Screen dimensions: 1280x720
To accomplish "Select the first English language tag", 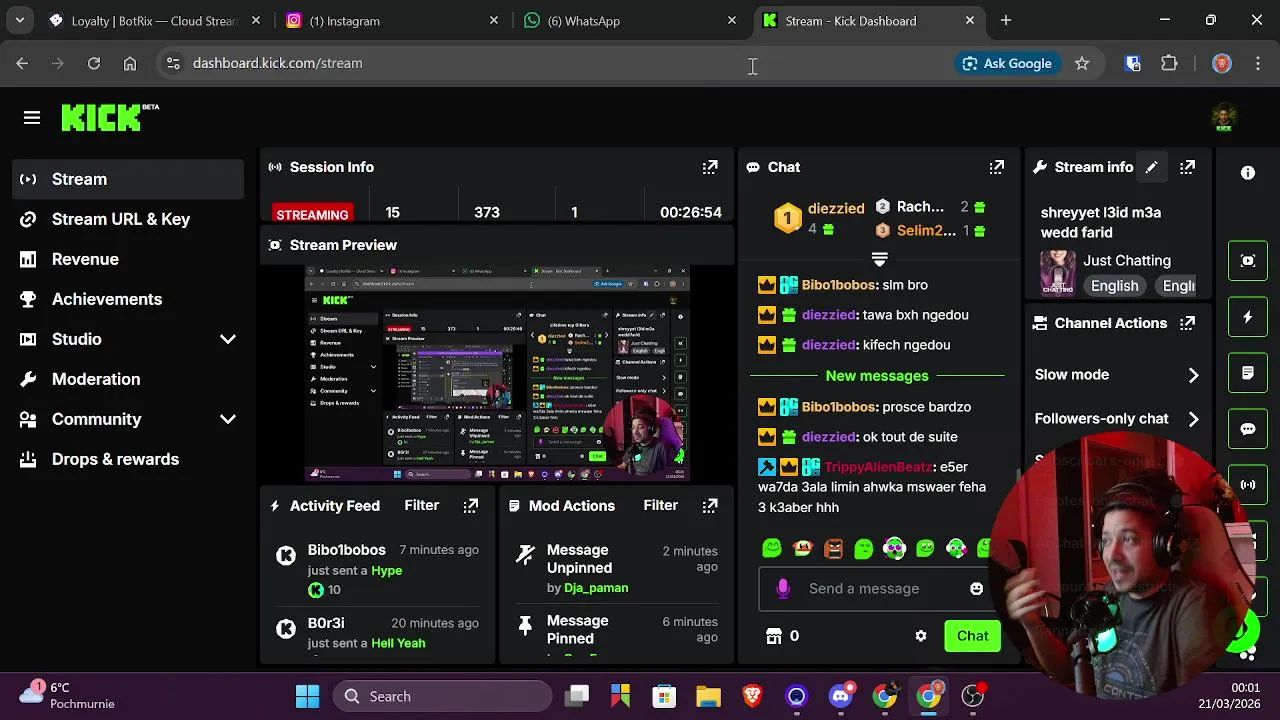I will click(1114, 286).
